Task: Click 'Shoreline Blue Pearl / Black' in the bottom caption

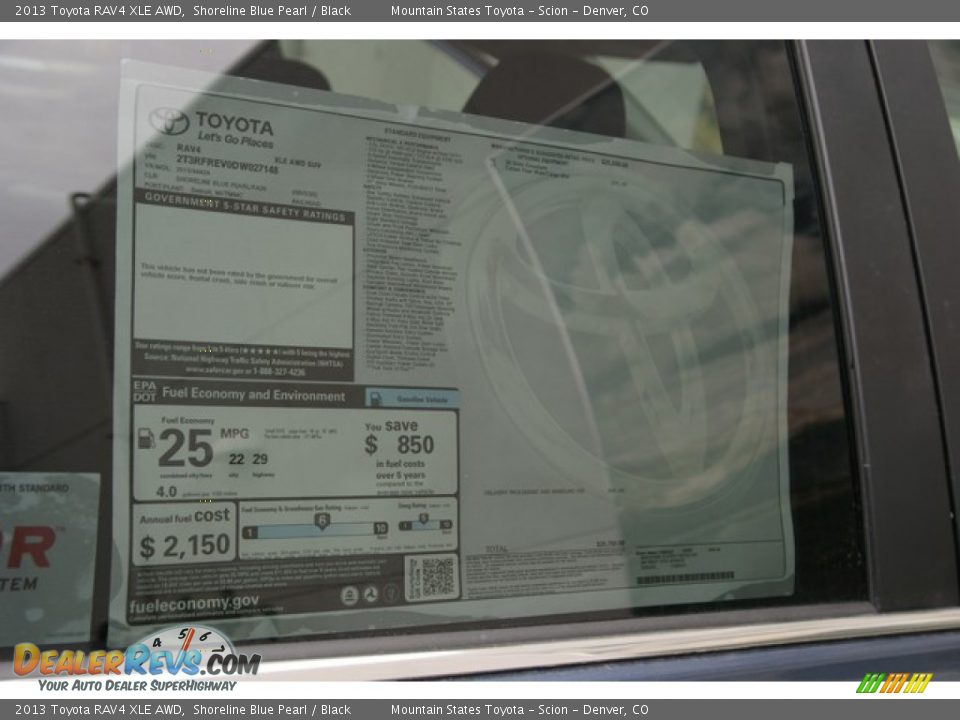Action: tap(272, 710)
